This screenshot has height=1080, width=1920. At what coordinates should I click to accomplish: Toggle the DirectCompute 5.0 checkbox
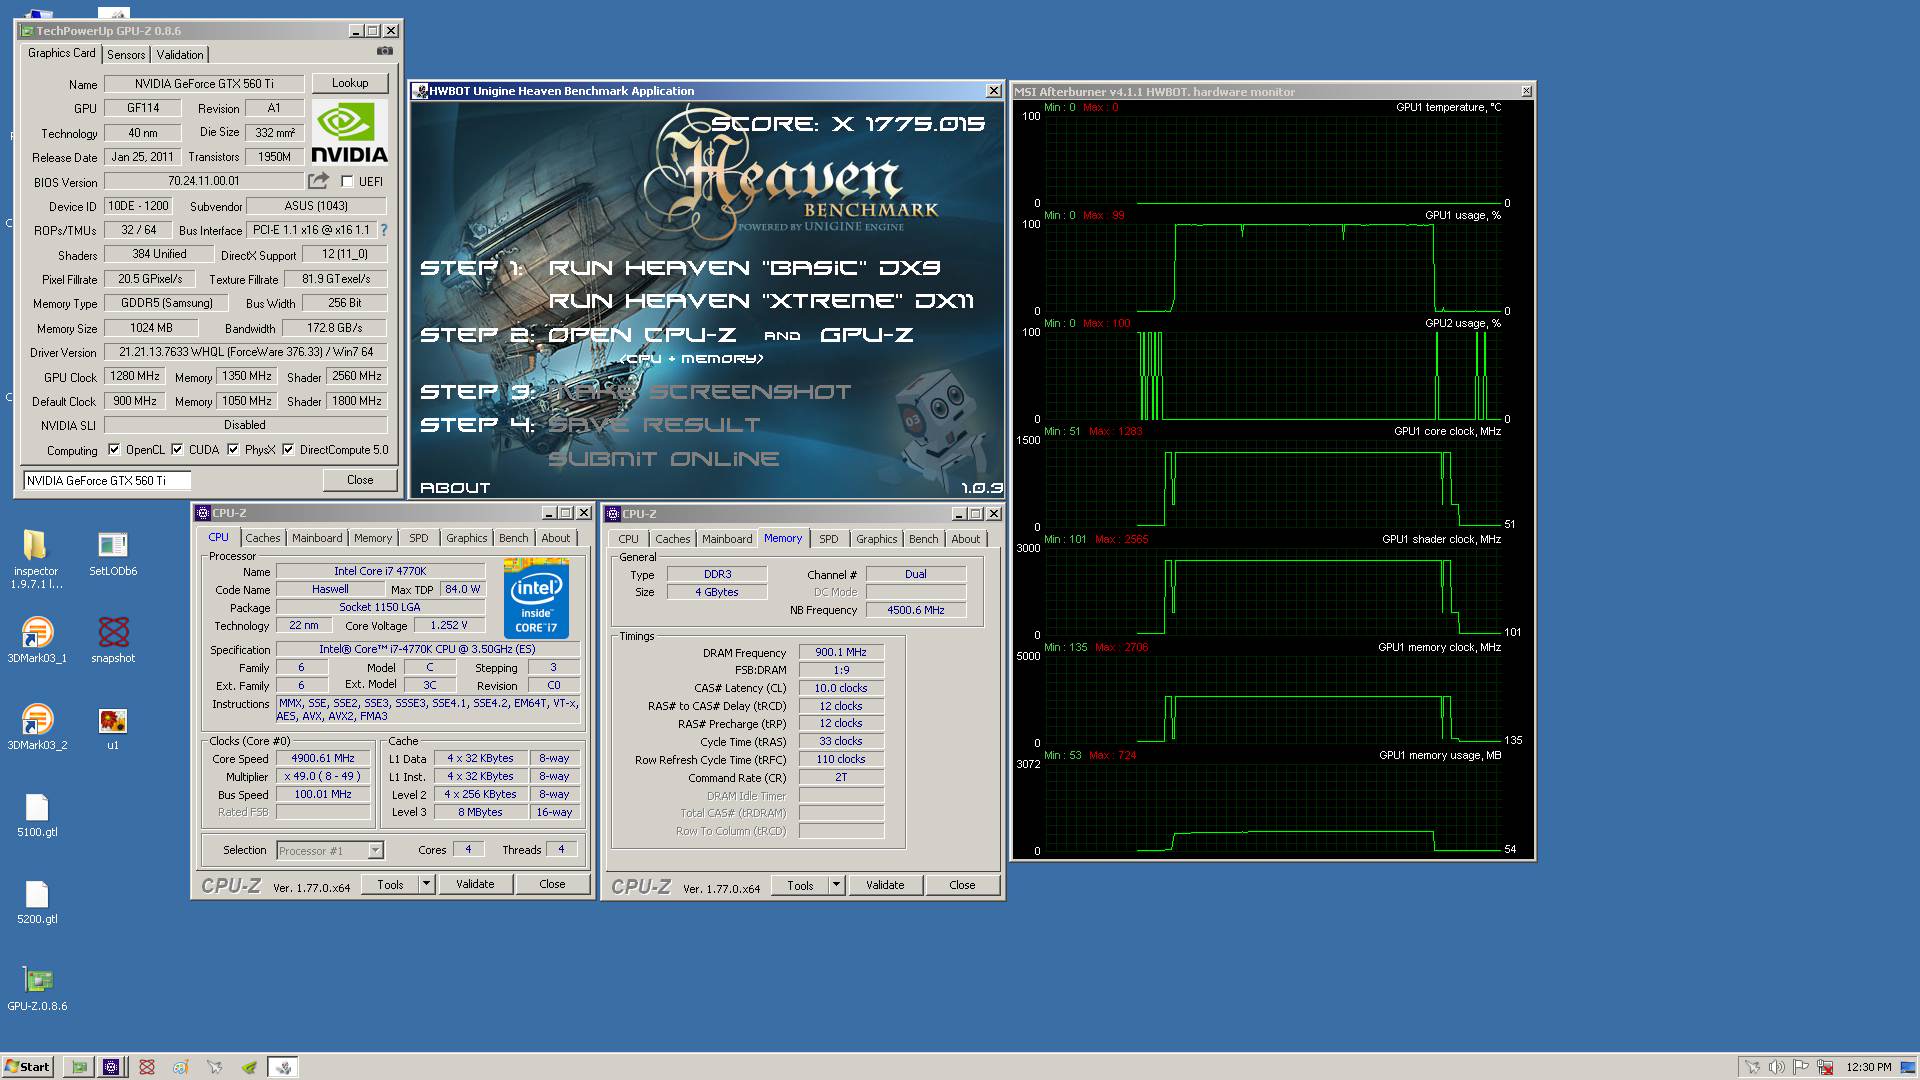(x=288, y=450)
